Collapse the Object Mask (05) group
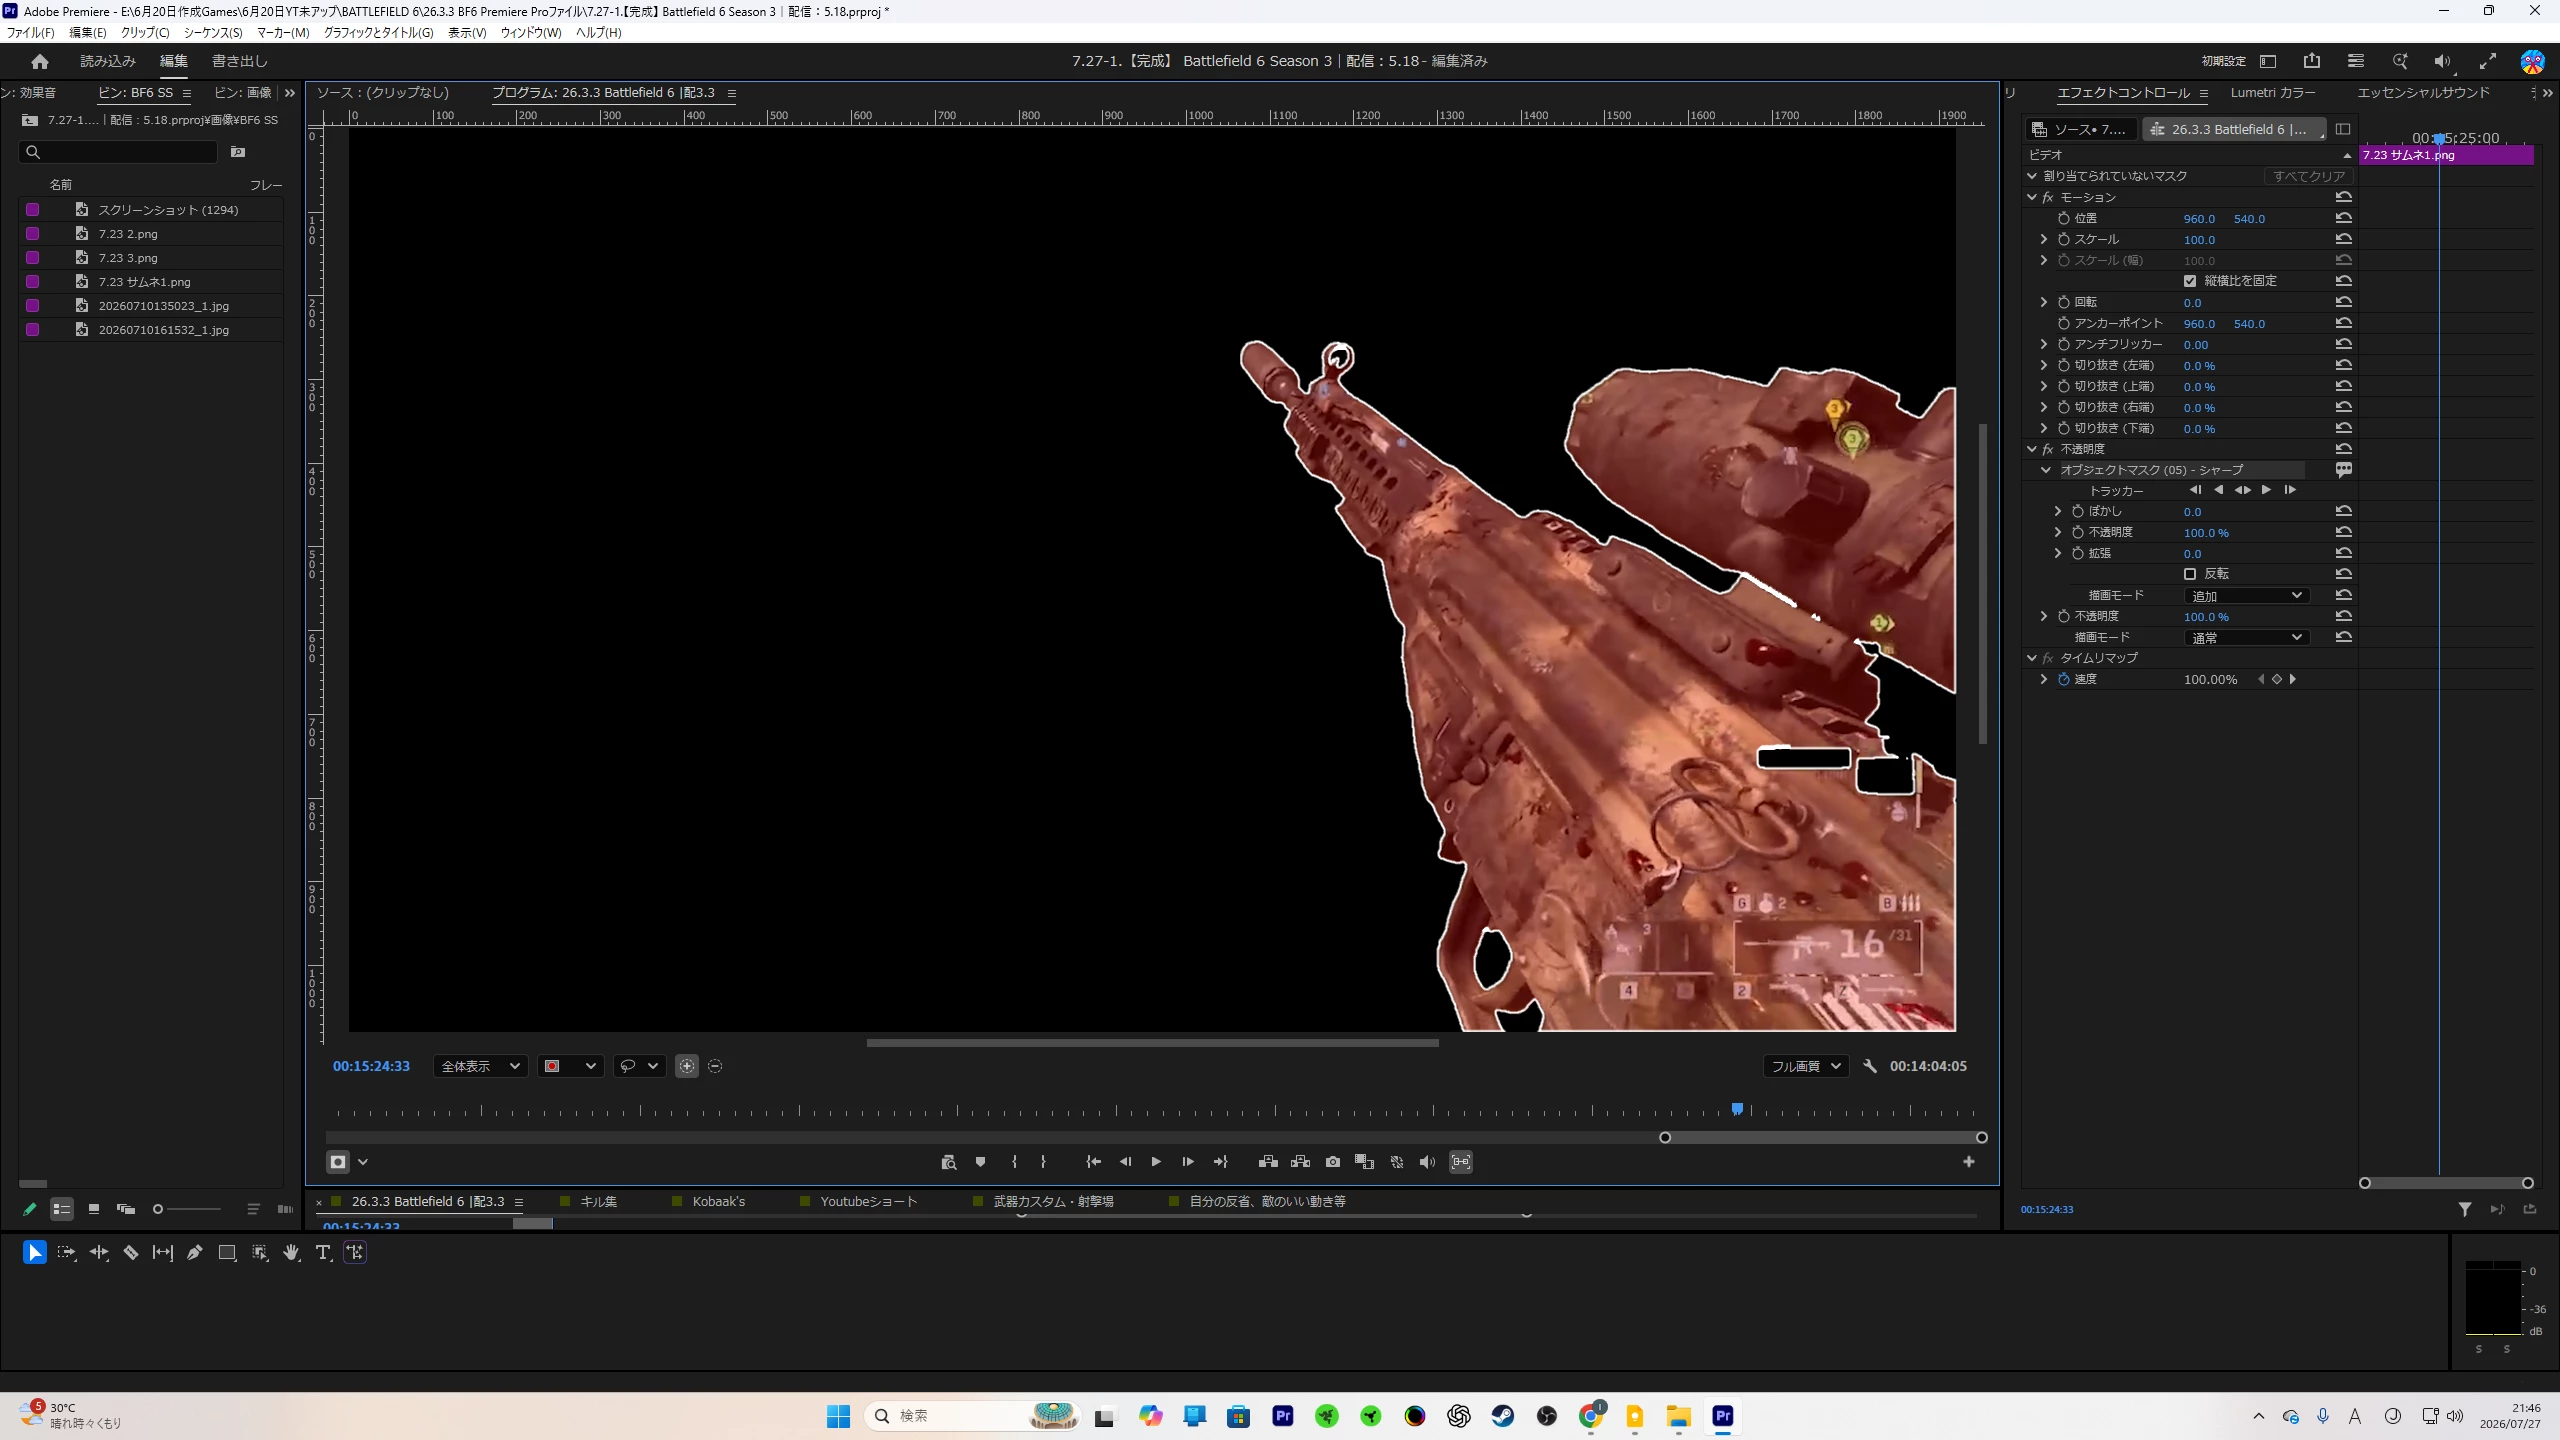The image size is (2560, 1440). (2046, 470)
